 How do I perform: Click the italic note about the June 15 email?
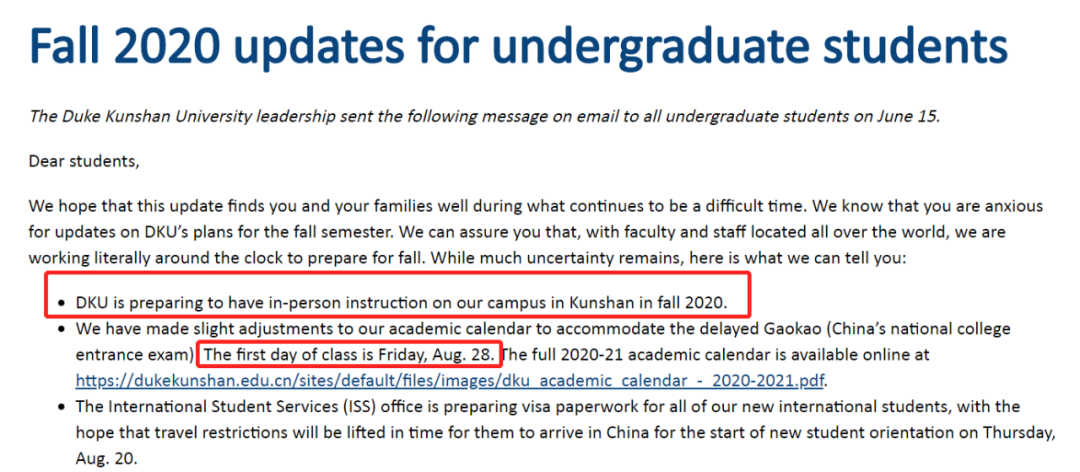484,116
